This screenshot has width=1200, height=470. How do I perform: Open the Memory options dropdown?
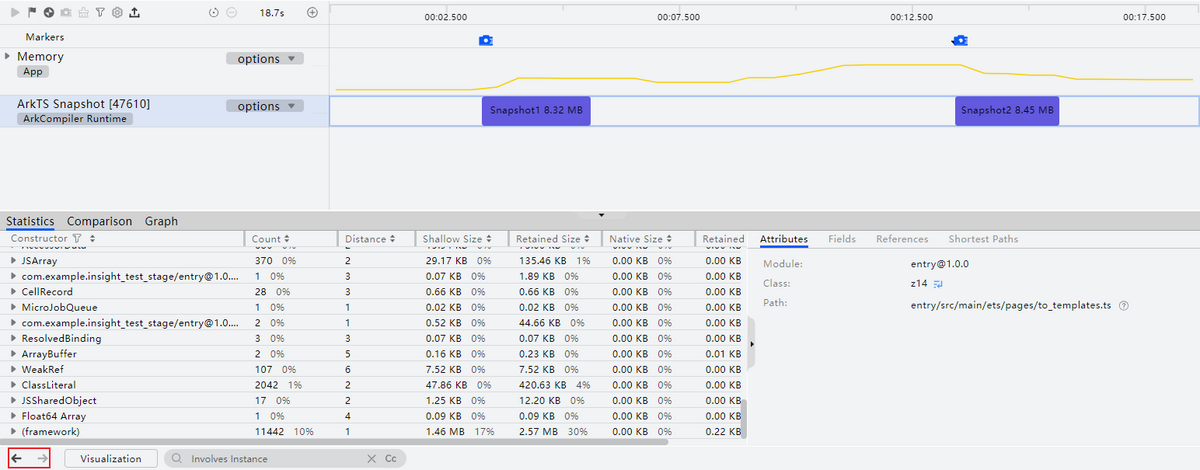pyautogui.click(x=265, y=59)
